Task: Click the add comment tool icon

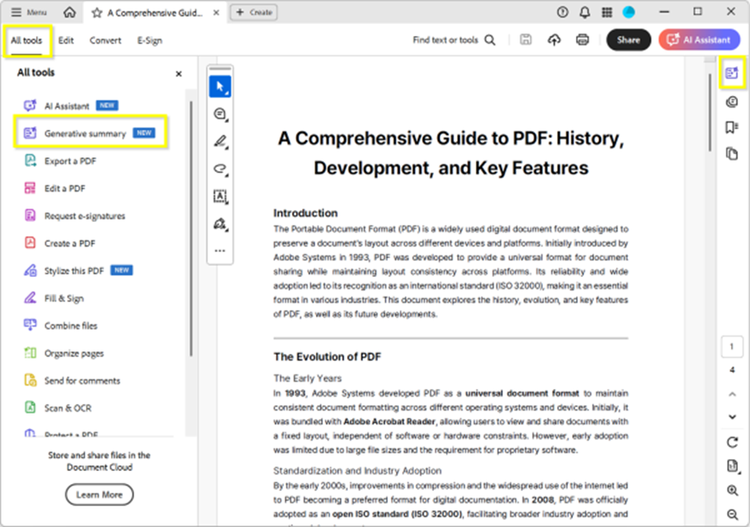Action: tap(220, 114)
